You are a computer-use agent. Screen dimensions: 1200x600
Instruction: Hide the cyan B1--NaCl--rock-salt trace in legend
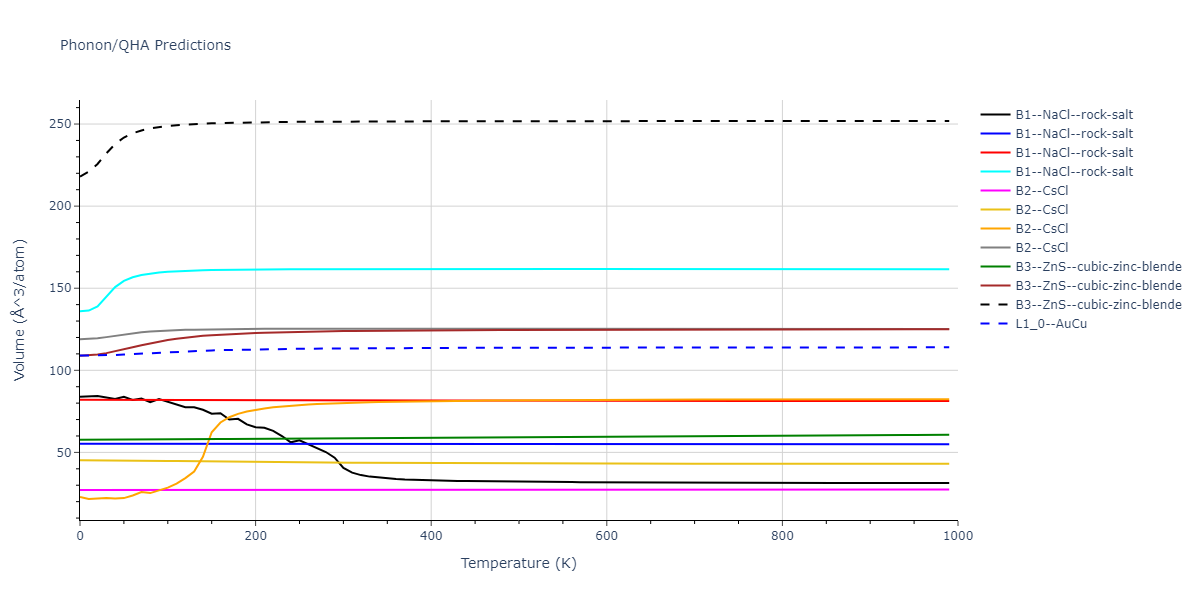coord(1073,172)
